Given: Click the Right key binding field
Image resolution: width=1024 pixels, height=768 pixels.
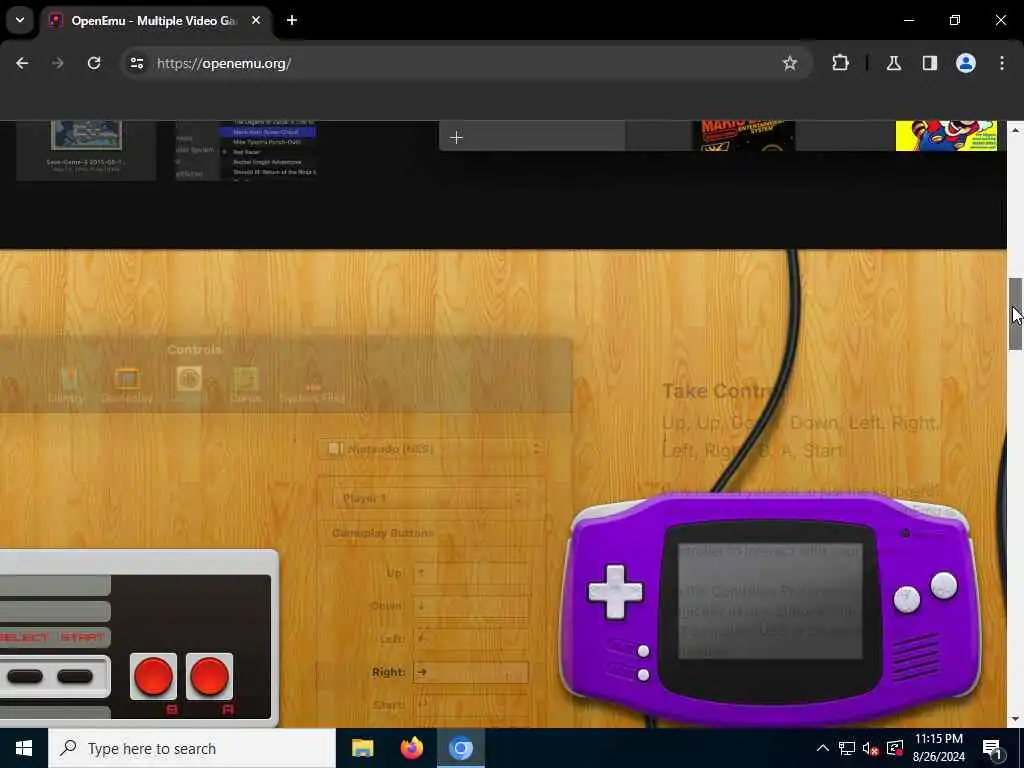Looking at the screenshot, I should point(471,672).
